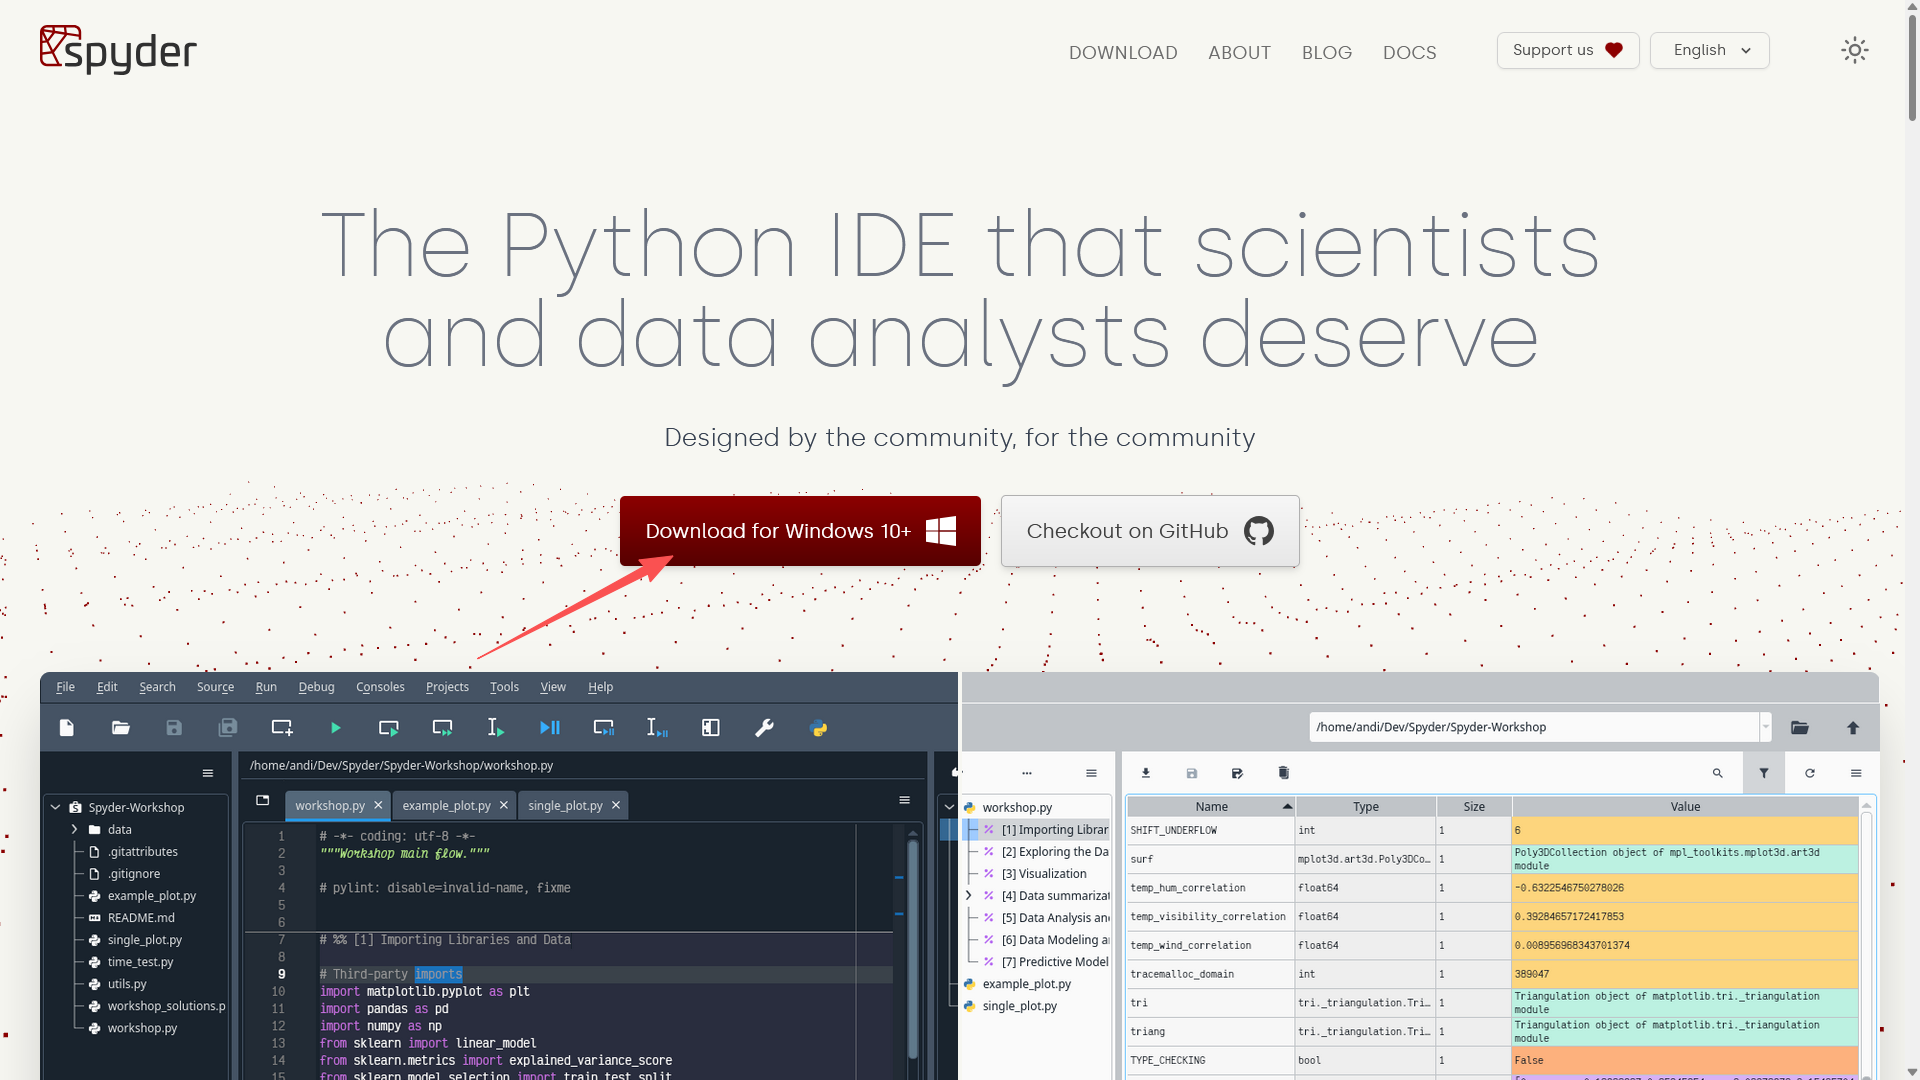
Task: Go to the BLOG page
Action: pyautogui.click(x=1326, y=52)
